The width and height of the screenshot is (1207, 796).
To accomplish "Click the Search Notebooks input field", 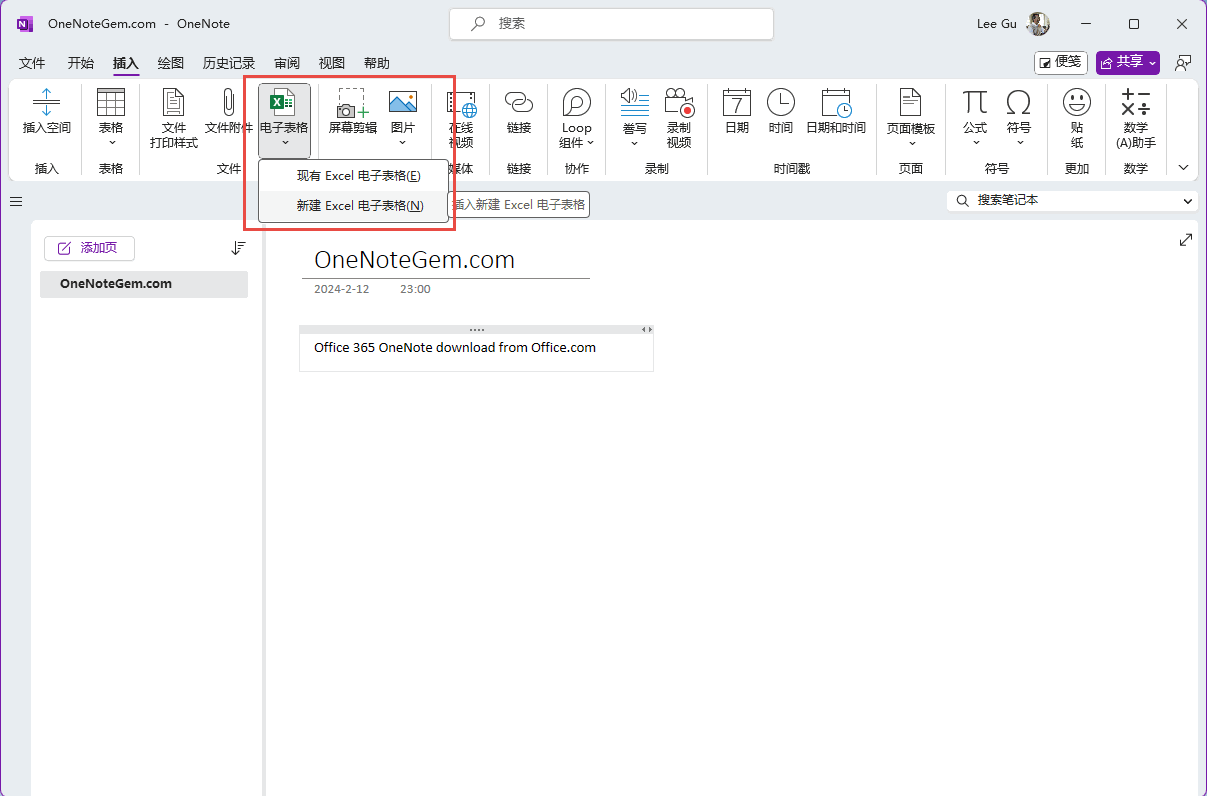I will tap(1070, 201).
